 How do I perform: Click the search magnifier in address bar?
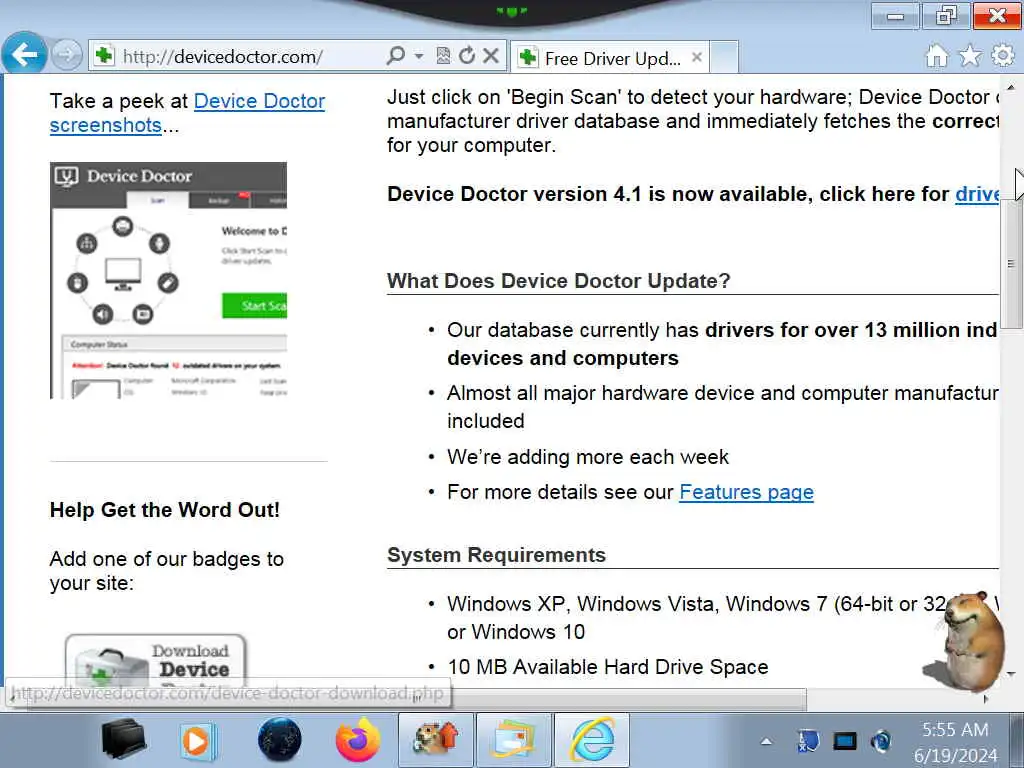396,56
